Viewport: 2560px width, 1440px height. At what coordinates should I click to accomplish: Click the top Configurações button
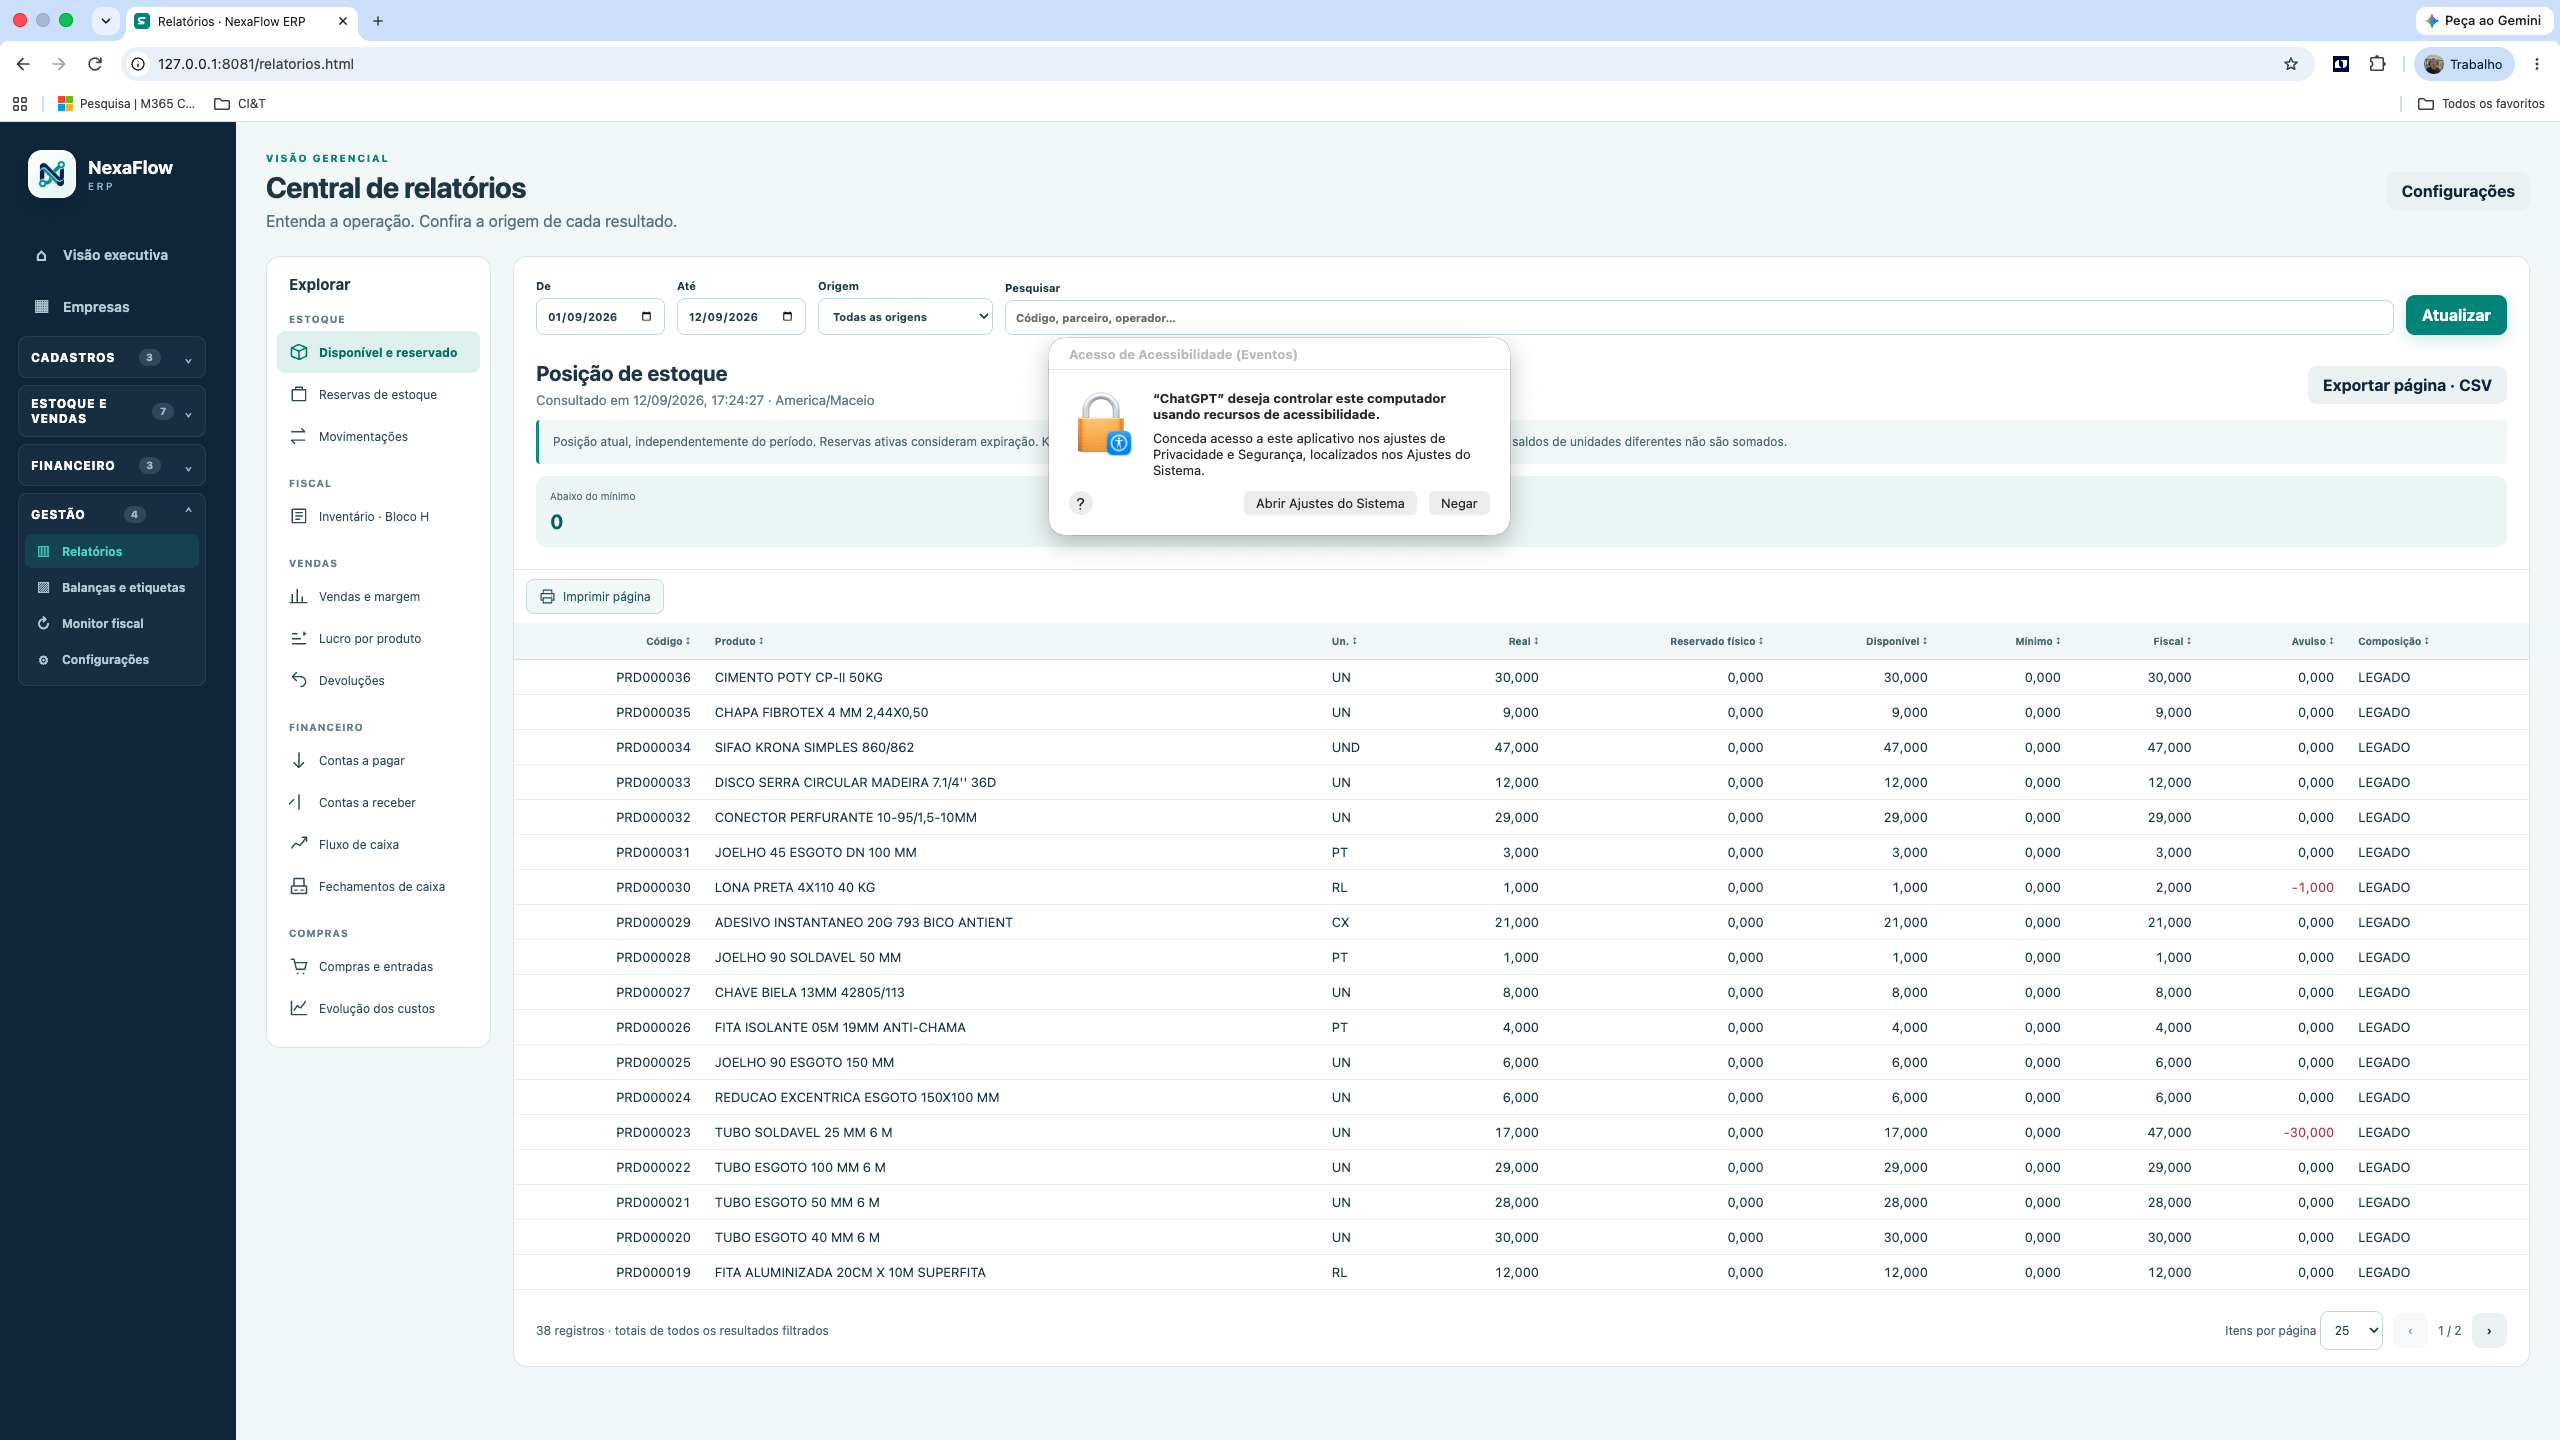click(2458, 192)
